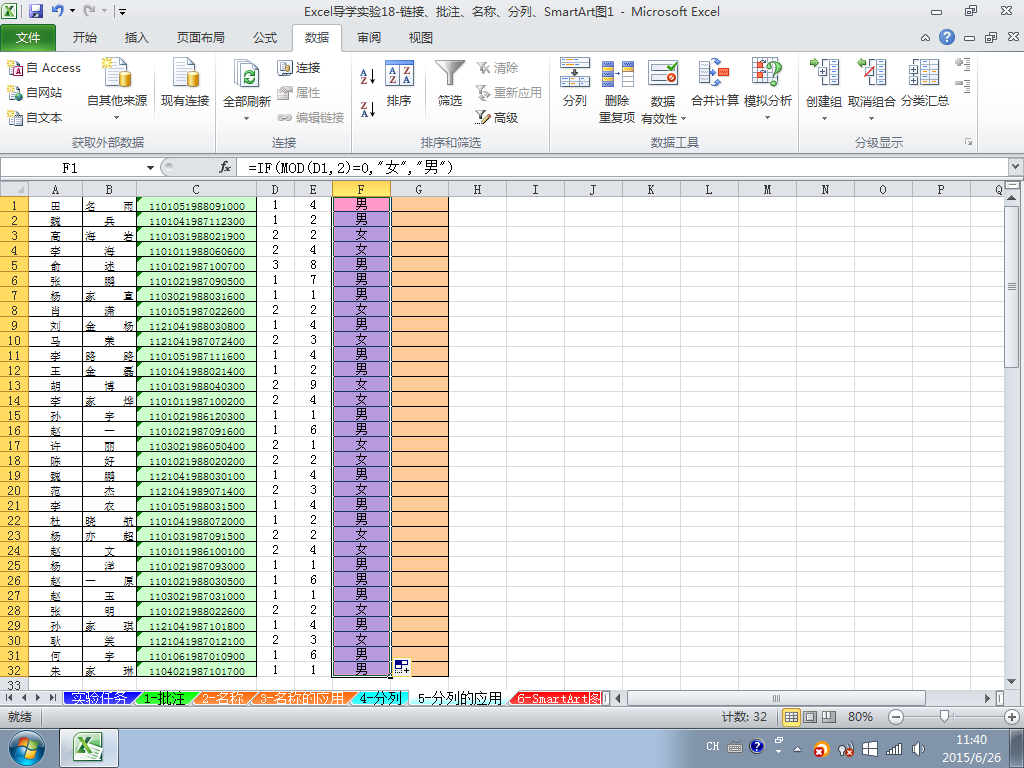The width and height of the screenshot is (1024, 768).
Task: Open the File (文件) tab
Action: (28, 38)
